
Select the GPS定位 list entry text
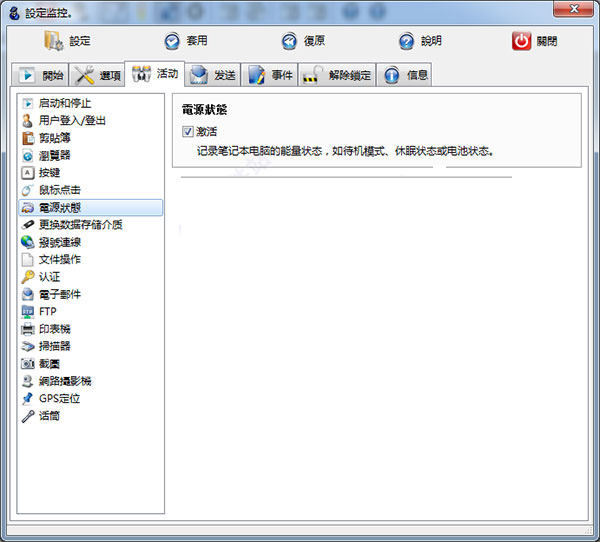coord(60,398)
